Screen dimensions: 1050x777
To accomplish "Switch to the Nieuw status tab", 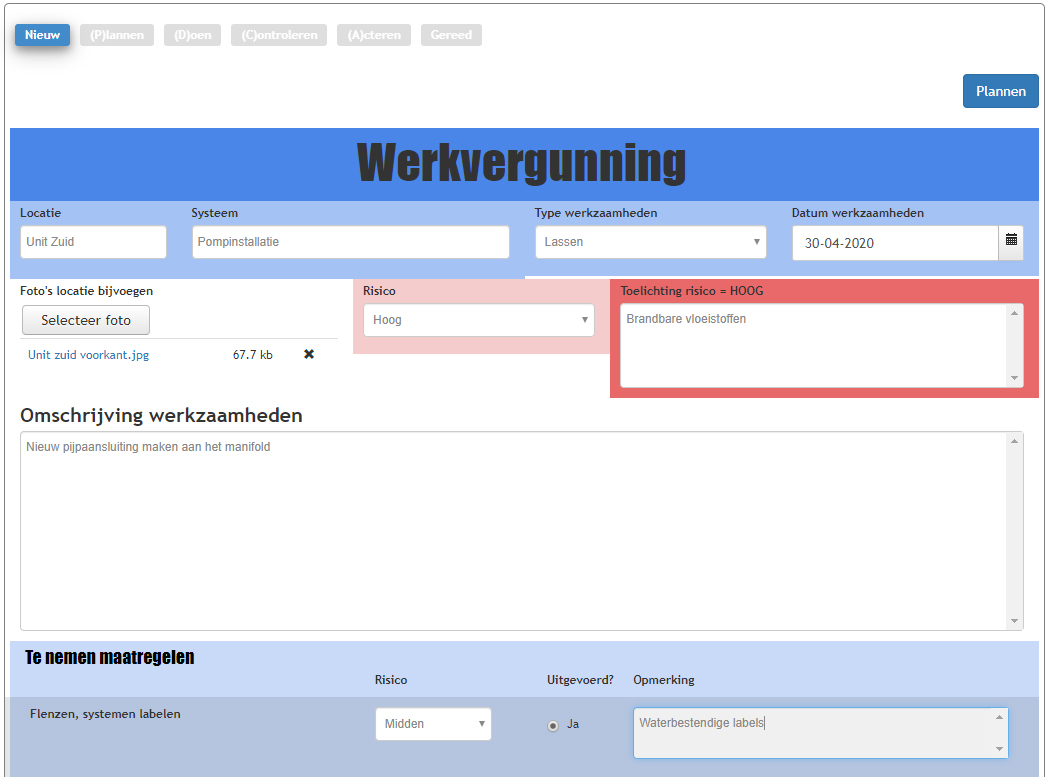I will click(42, 35).
